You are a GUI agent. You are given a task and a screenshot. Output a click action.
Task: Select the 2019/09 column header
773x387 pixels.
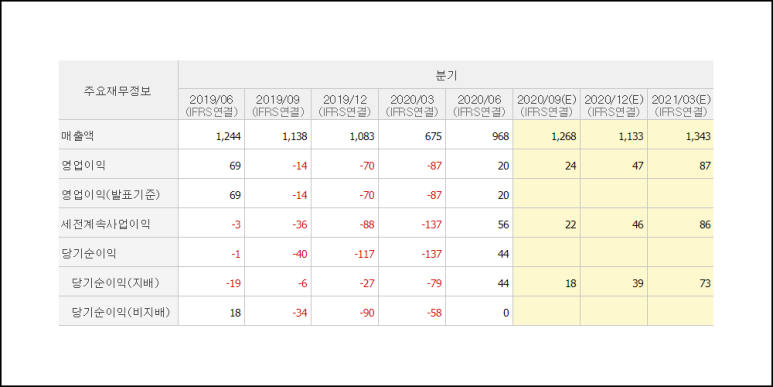tap(278, 105)
